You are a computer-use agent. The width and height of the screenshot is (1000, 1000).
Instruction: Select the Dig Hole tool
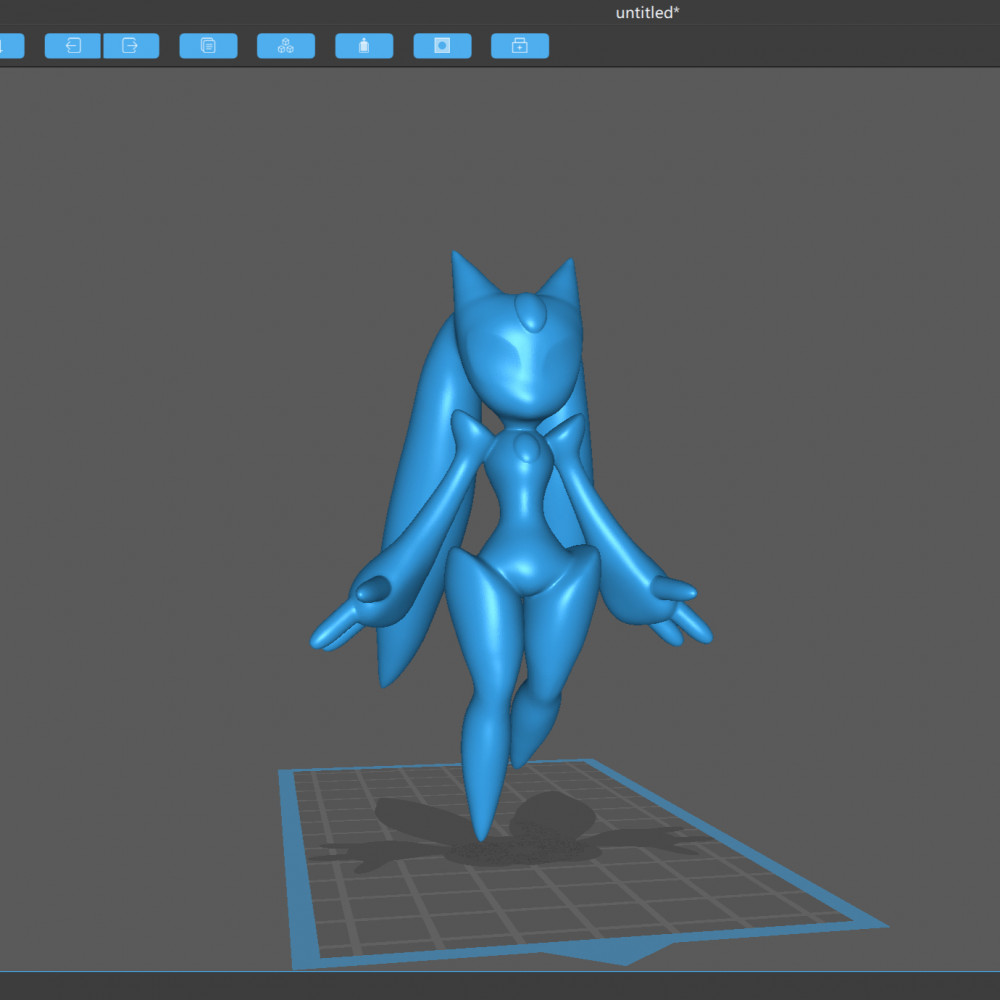tap(442, 46)
